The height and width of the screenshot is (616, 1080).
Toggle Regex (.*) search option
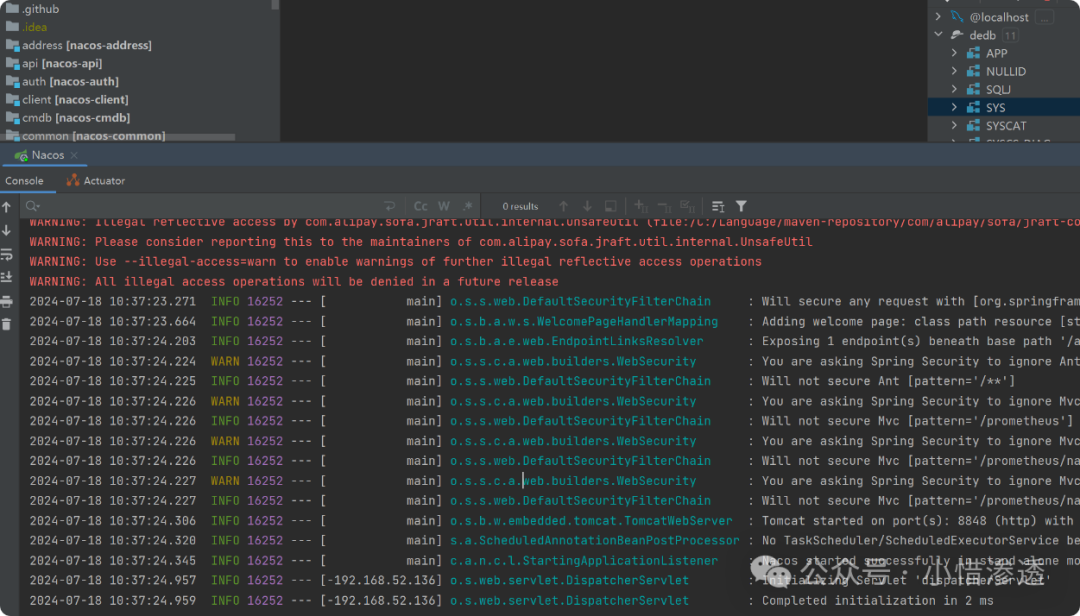coord(468,206)
